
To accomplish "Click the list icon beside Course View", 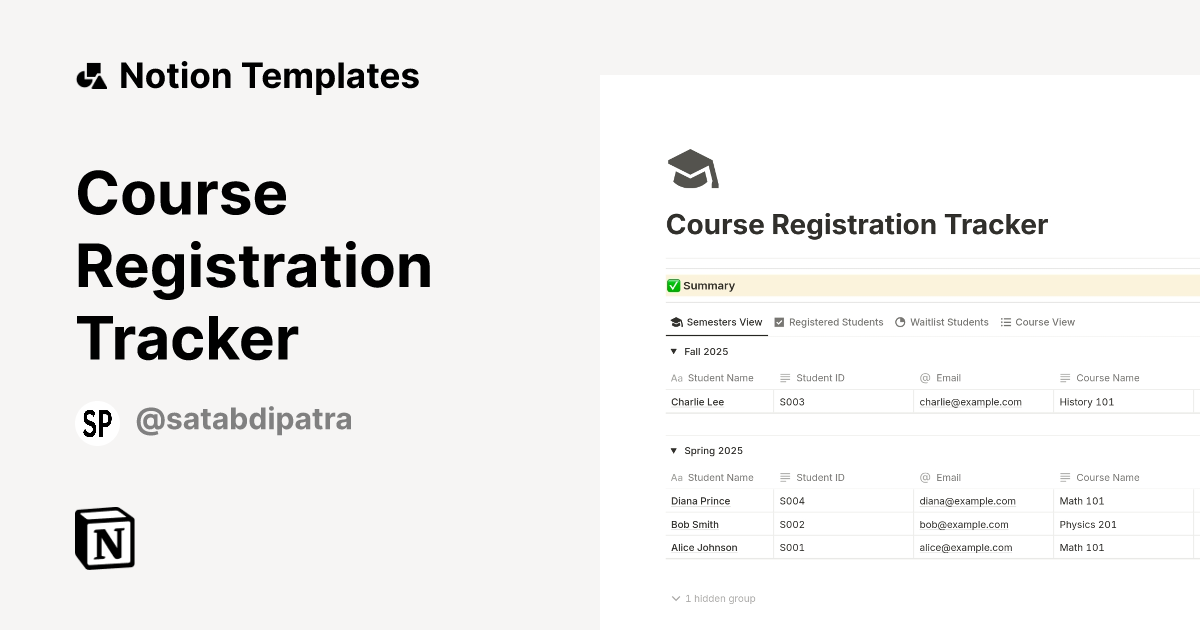I will click(x=1005, y=322).
